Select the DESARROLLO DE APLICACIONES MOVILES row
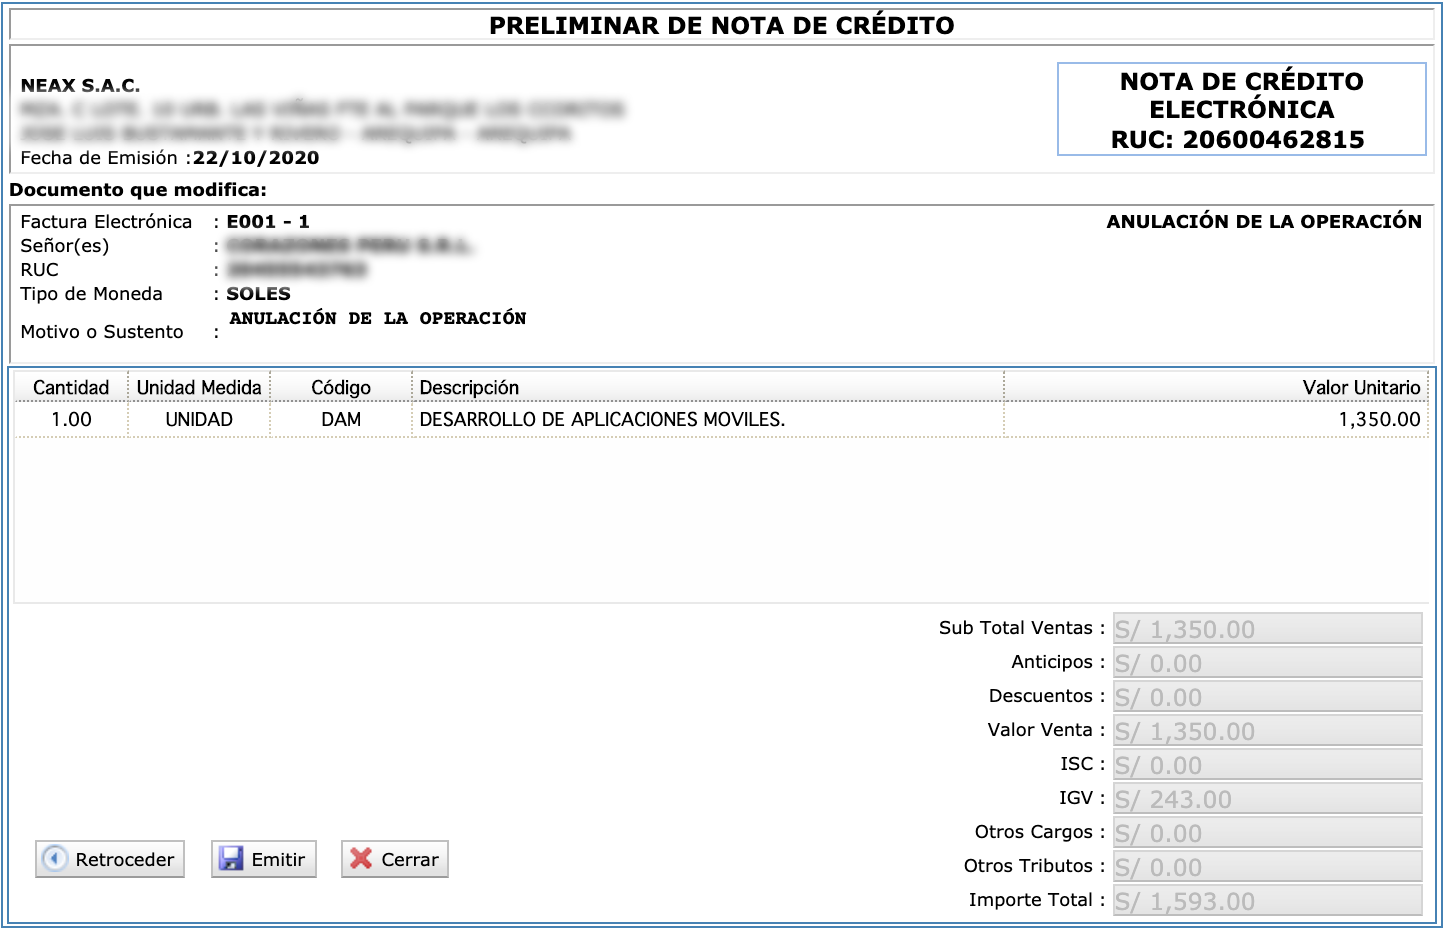This screenshot has width=1445, height=930. 602,419
